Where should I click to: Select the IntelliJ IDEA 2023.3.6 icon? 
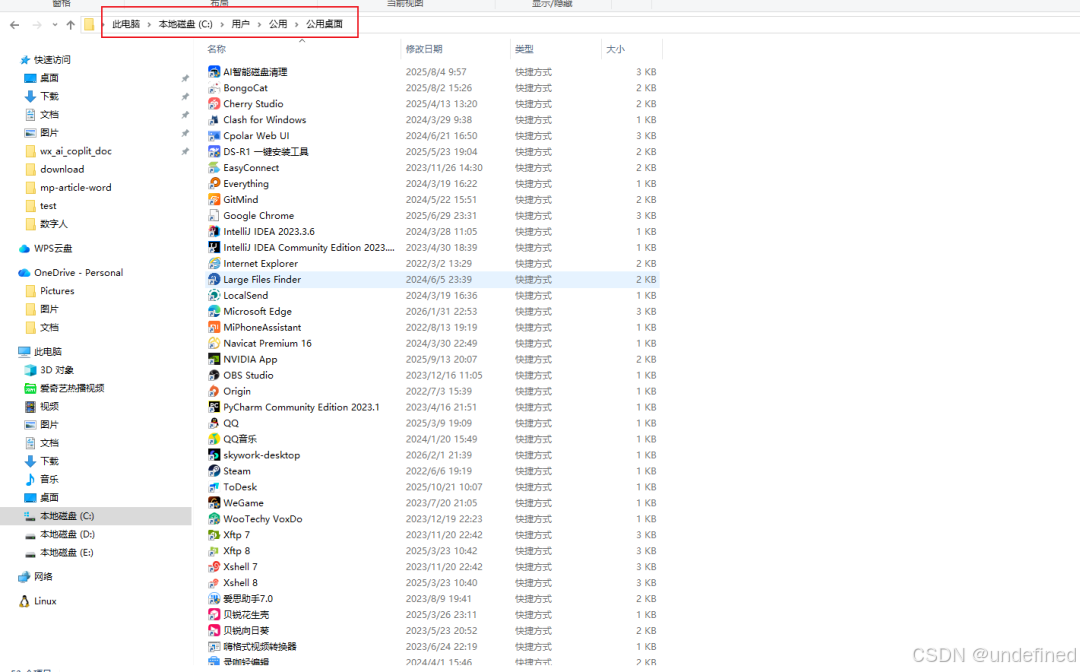(x=214, y=231)
